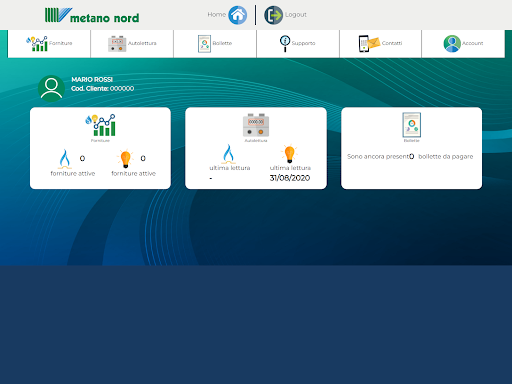
Task: Click the blue Home house icon
Action: click(x=238, y=15)
